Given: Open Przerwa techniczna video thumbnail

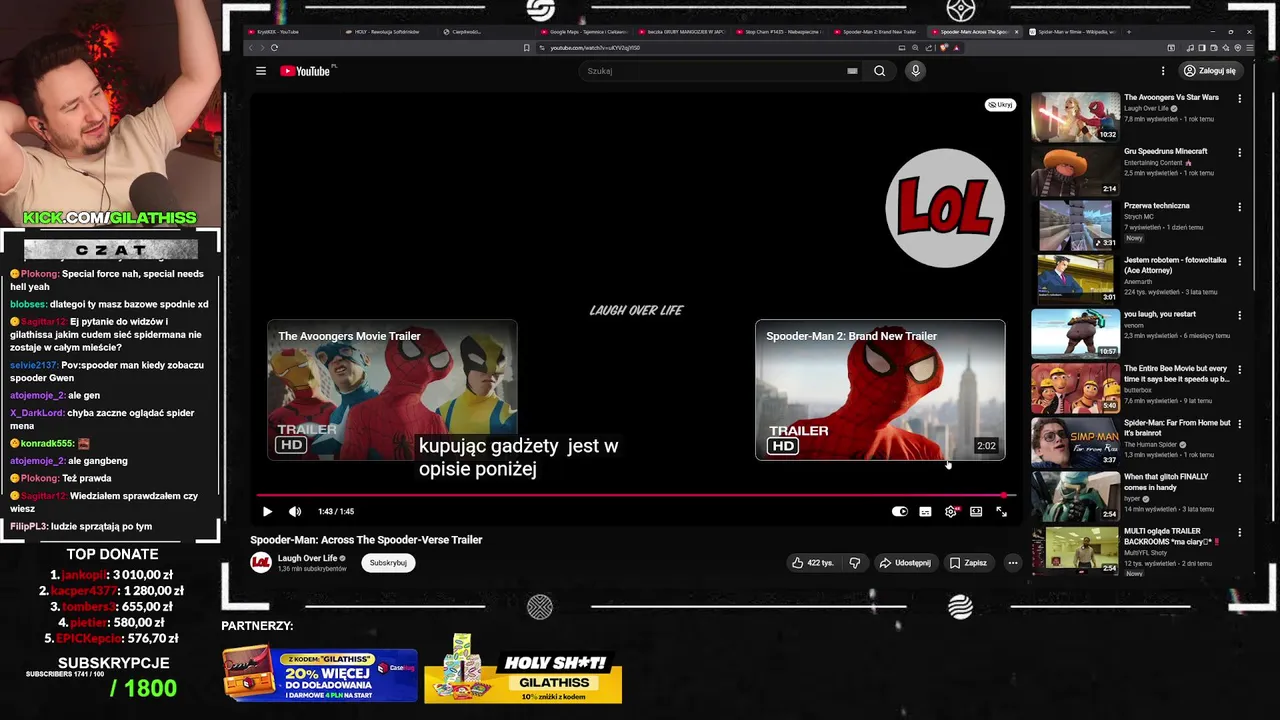Looking at the screenshot, I should tap(1076, 225).
